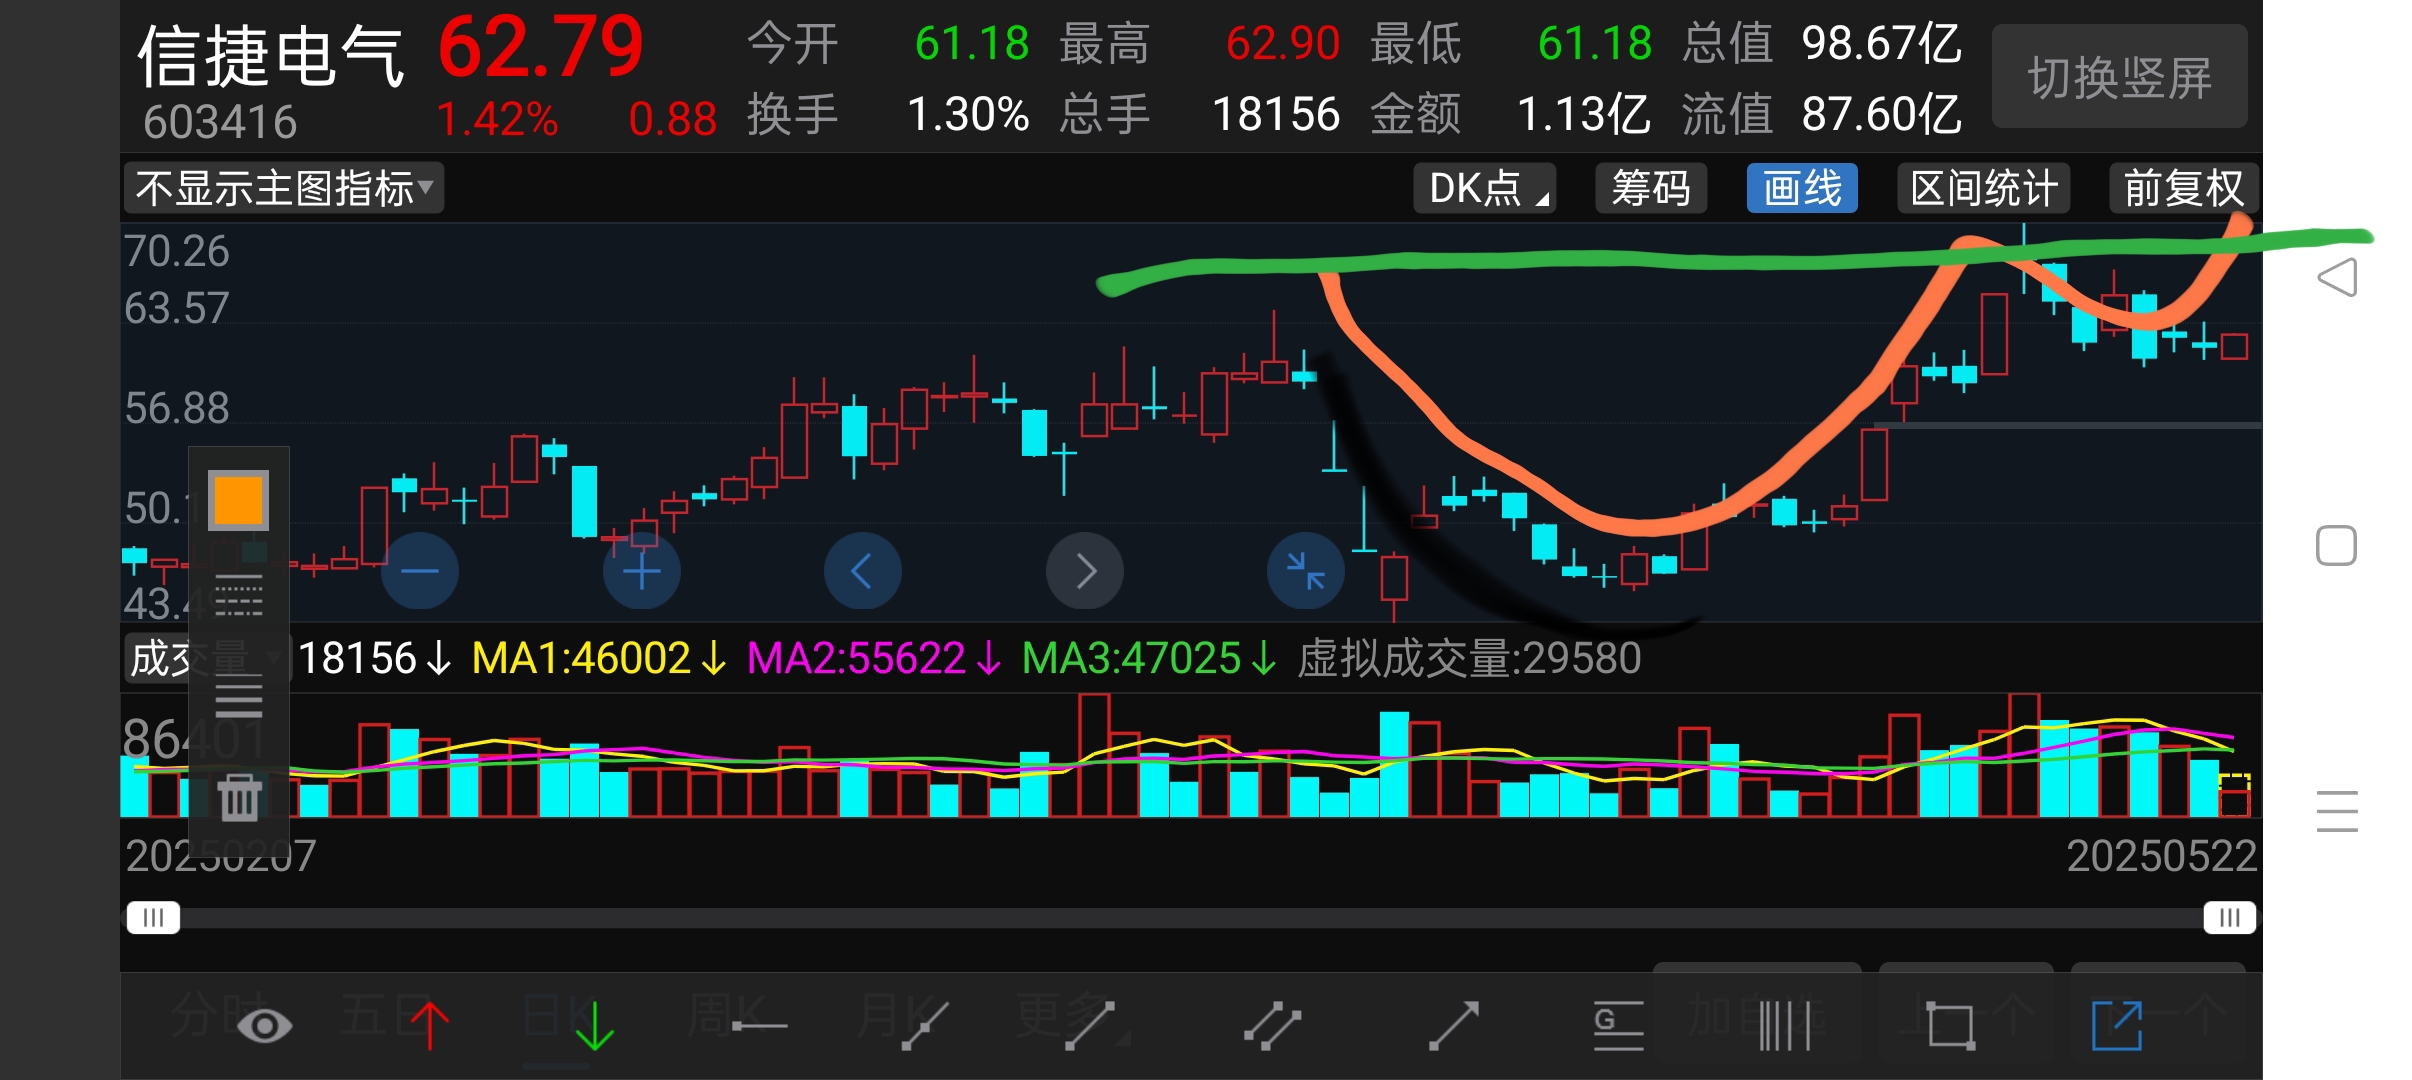
Task: Select the vertical cycle lines tool
Action: click(1784, 1026)
